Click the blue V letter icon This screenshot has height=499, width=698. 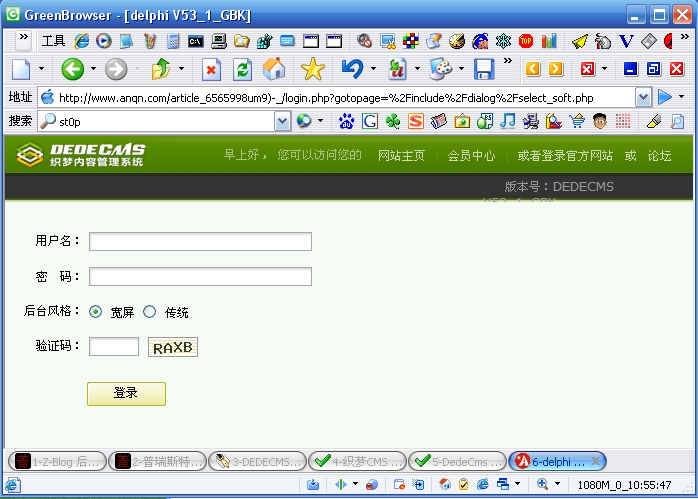click(x=626, y=41)
